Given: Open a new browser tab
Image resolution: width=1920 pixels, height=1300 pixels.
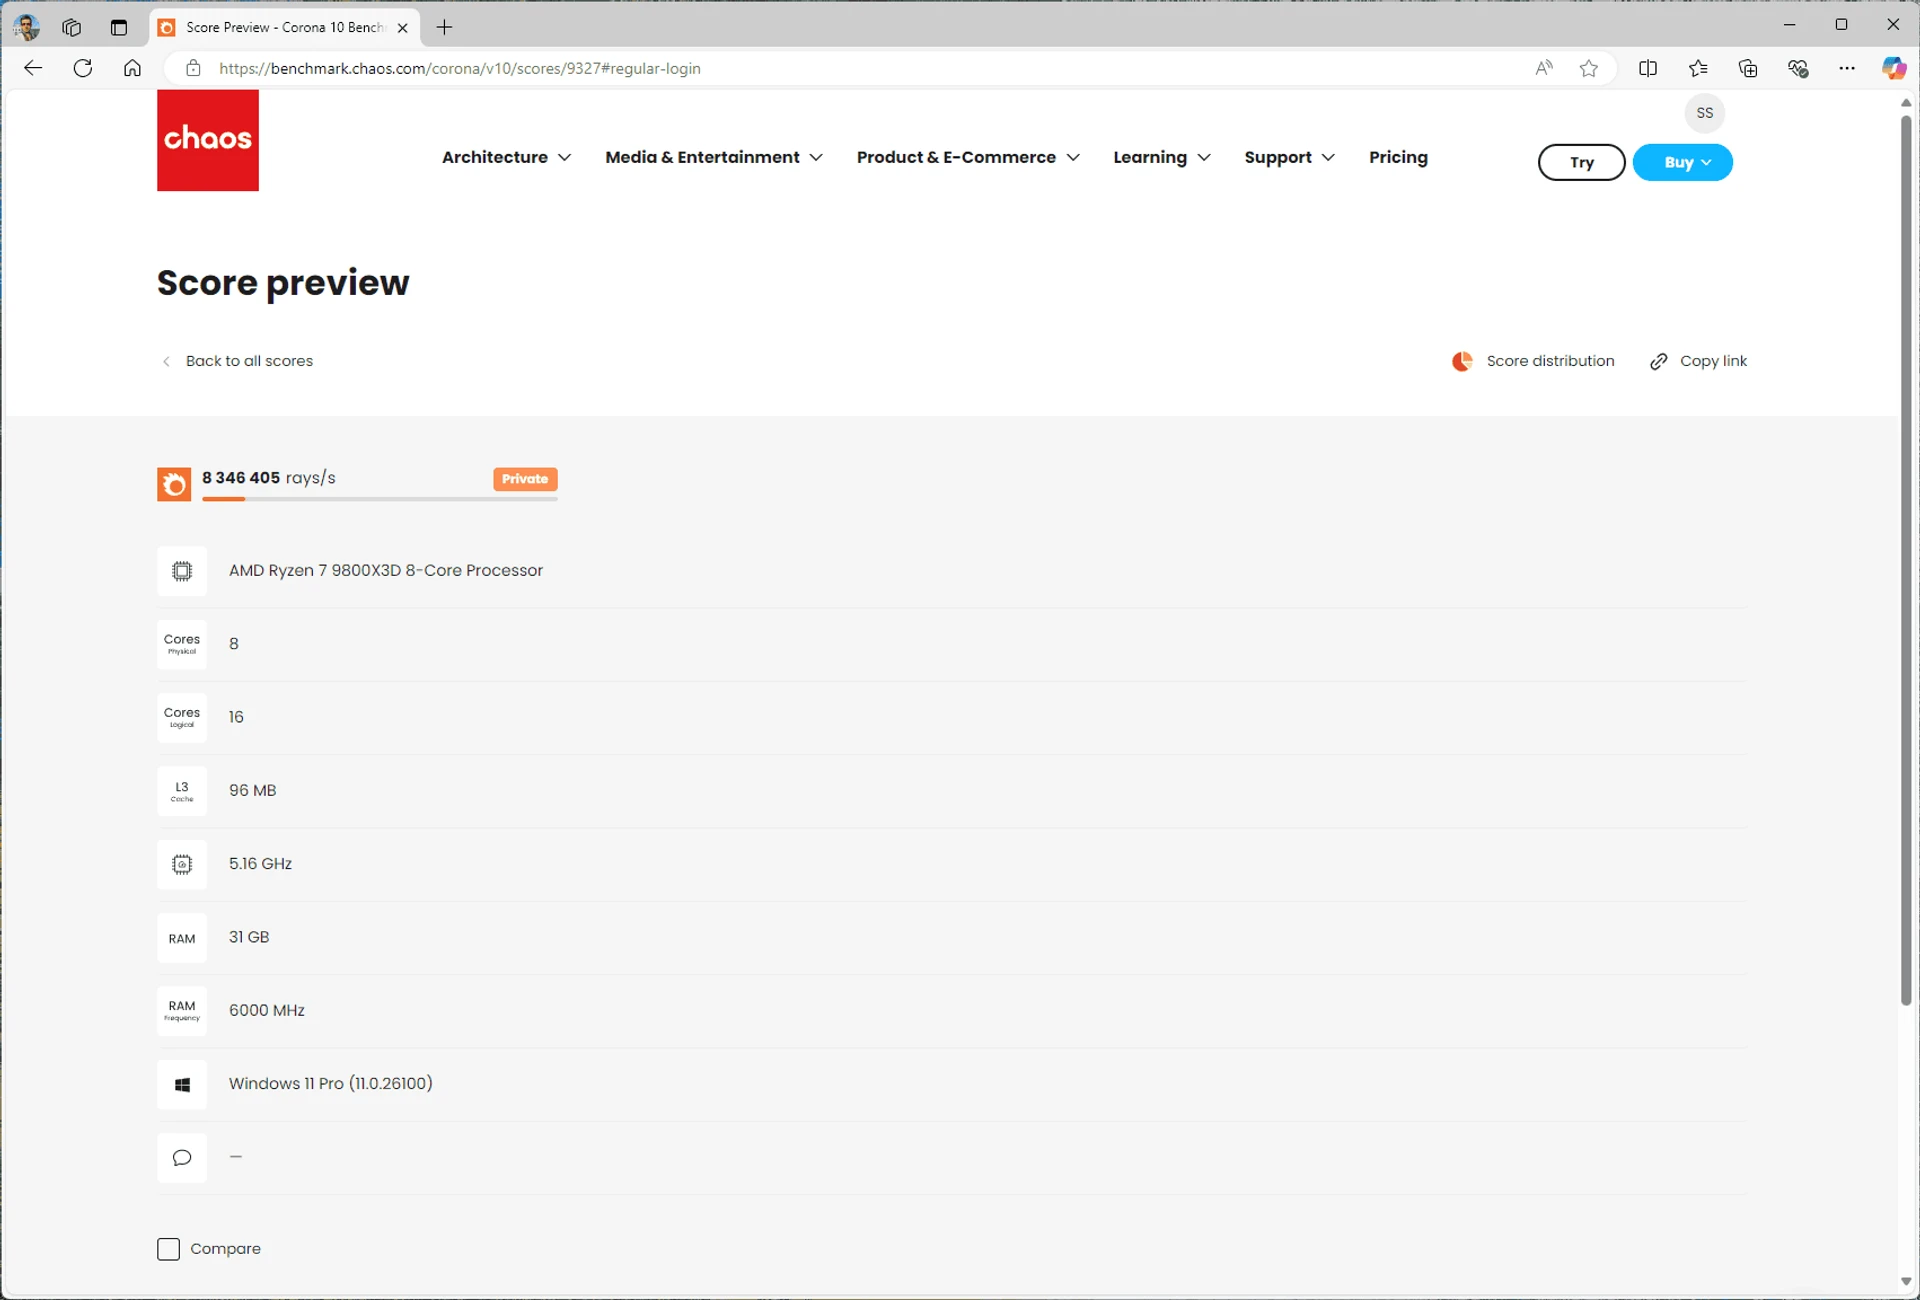Looking at the screenshot, I should click(x=445, y=27).
